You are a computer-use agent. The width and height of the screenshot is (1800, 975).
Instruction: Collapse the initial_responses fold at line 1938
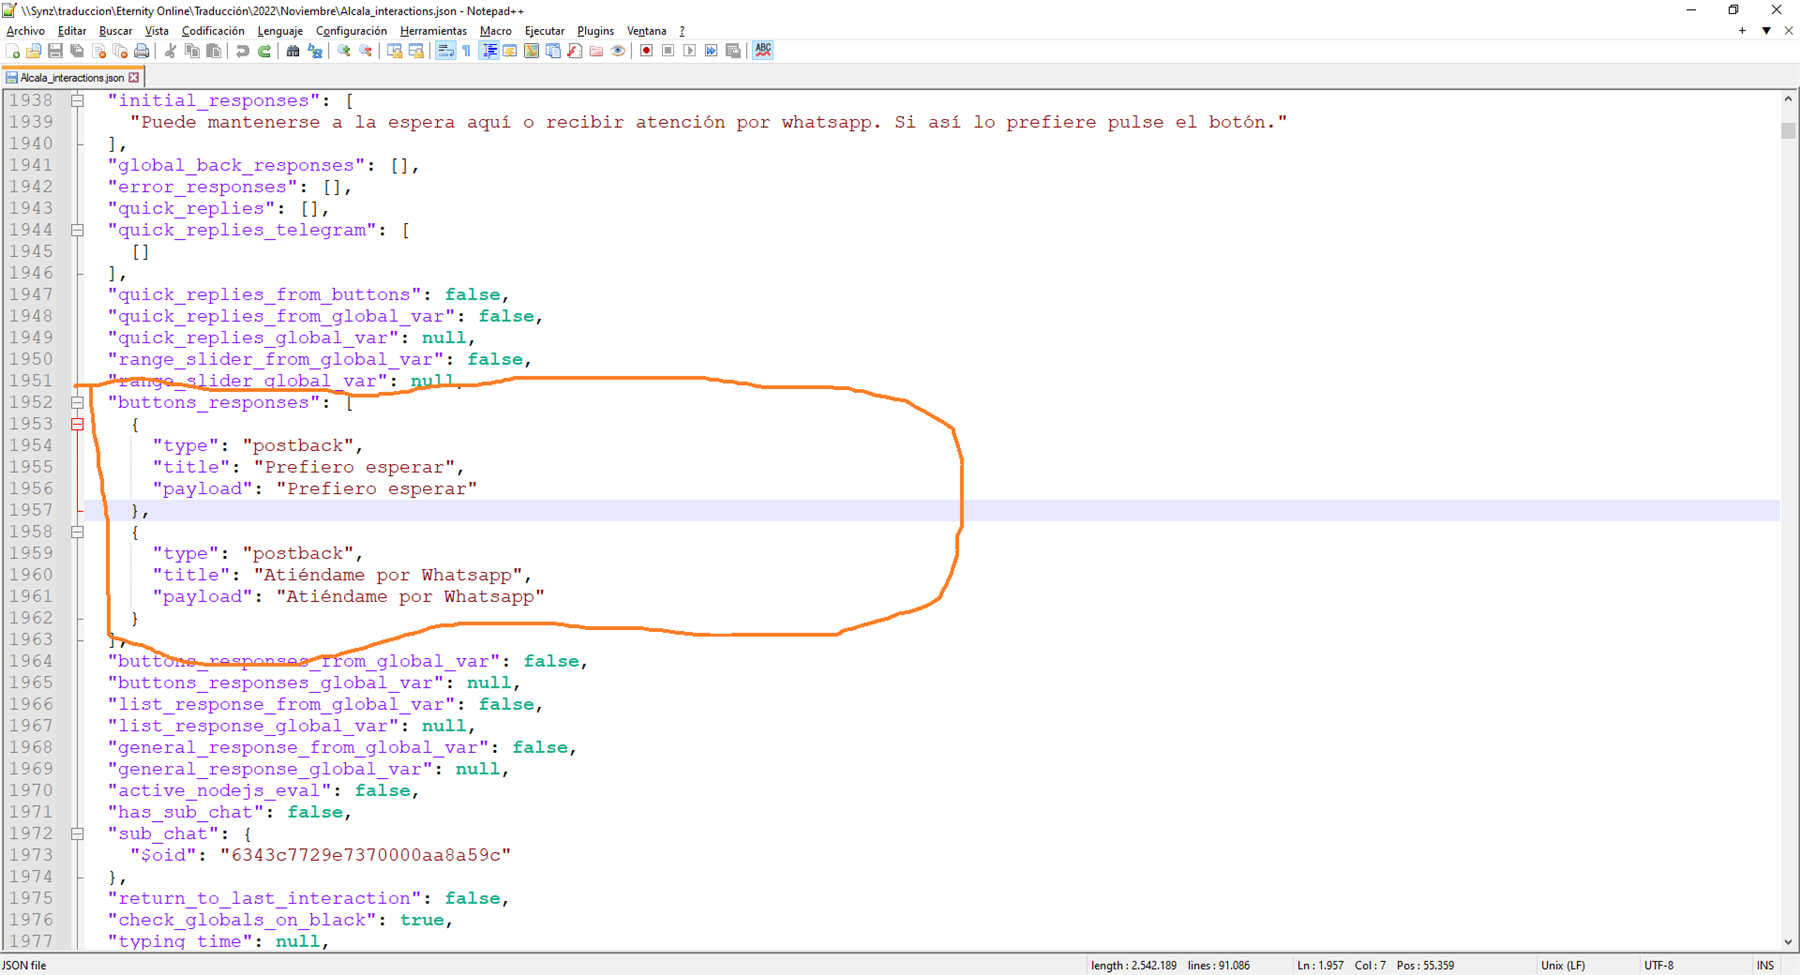point(77,100)
